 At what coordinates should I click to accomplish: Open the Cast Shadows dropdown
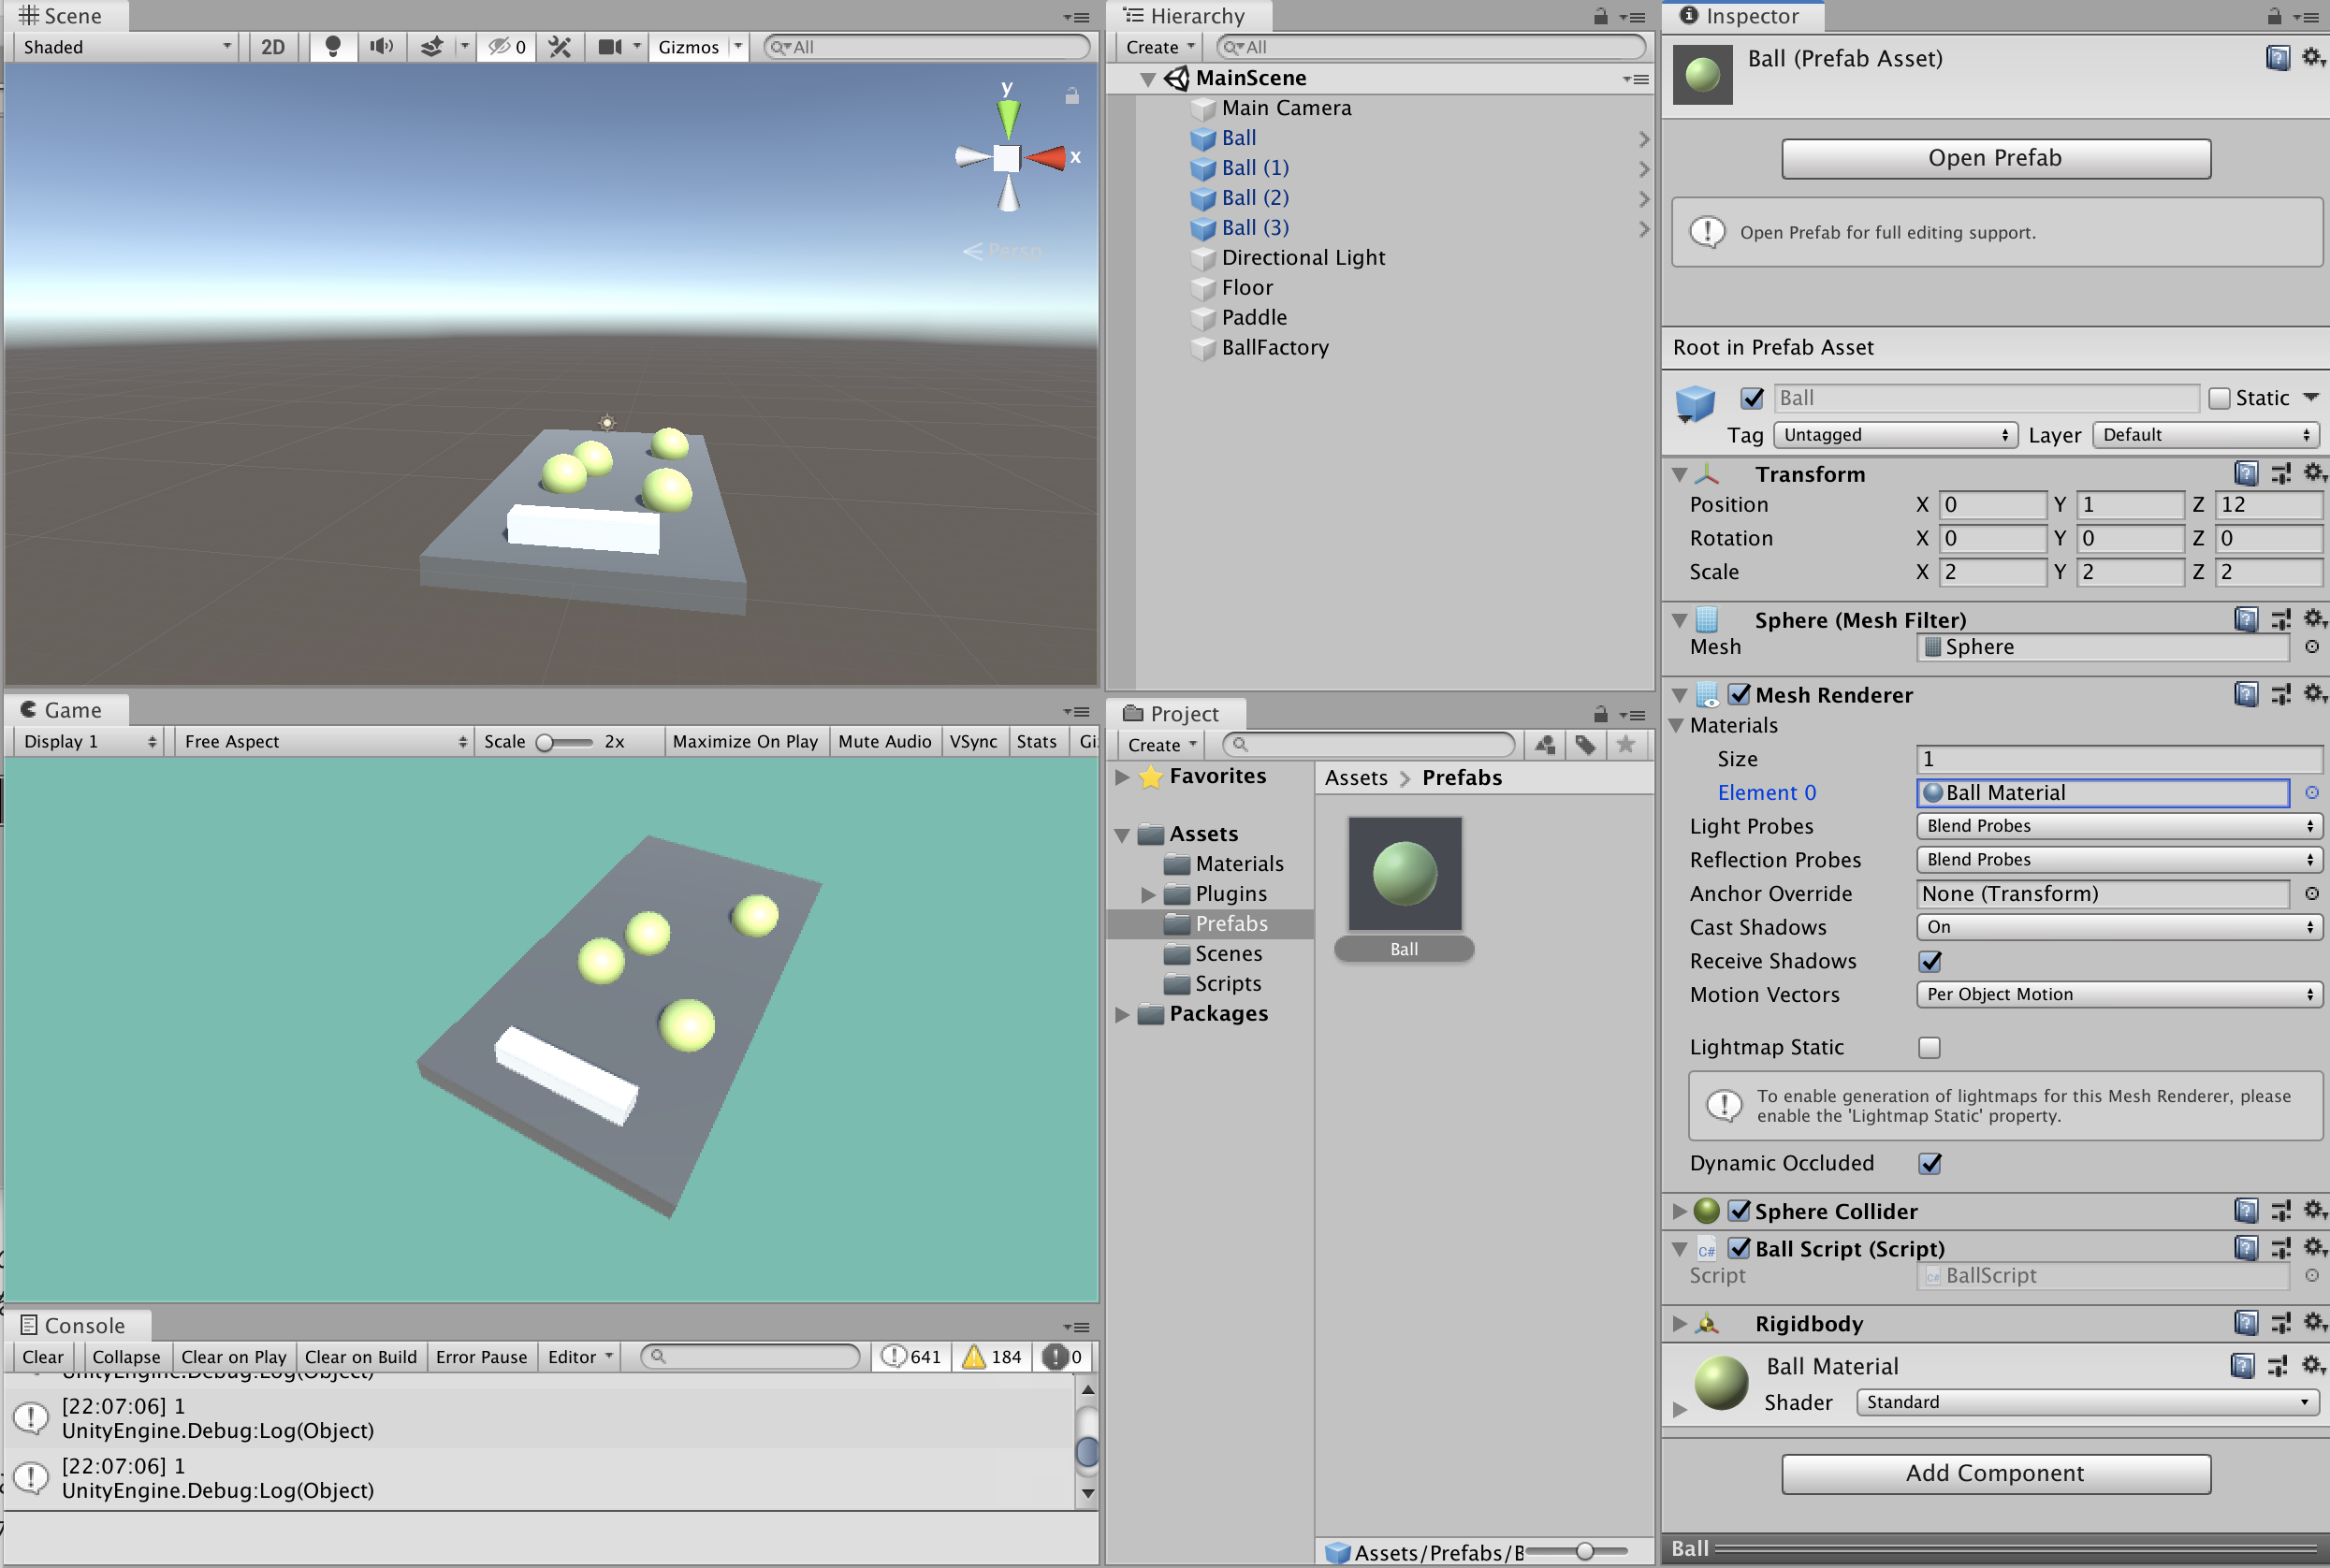(2117, 927)
